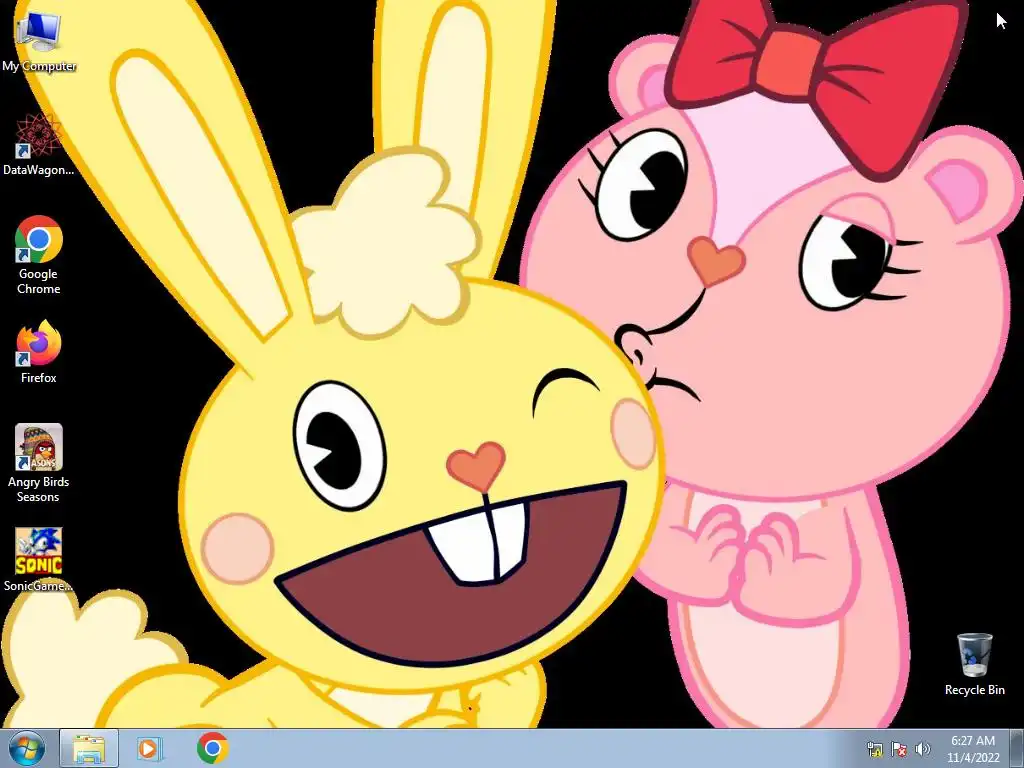Launch Chrome from the taskbar
1024x768 pixels.
(212, 748)
